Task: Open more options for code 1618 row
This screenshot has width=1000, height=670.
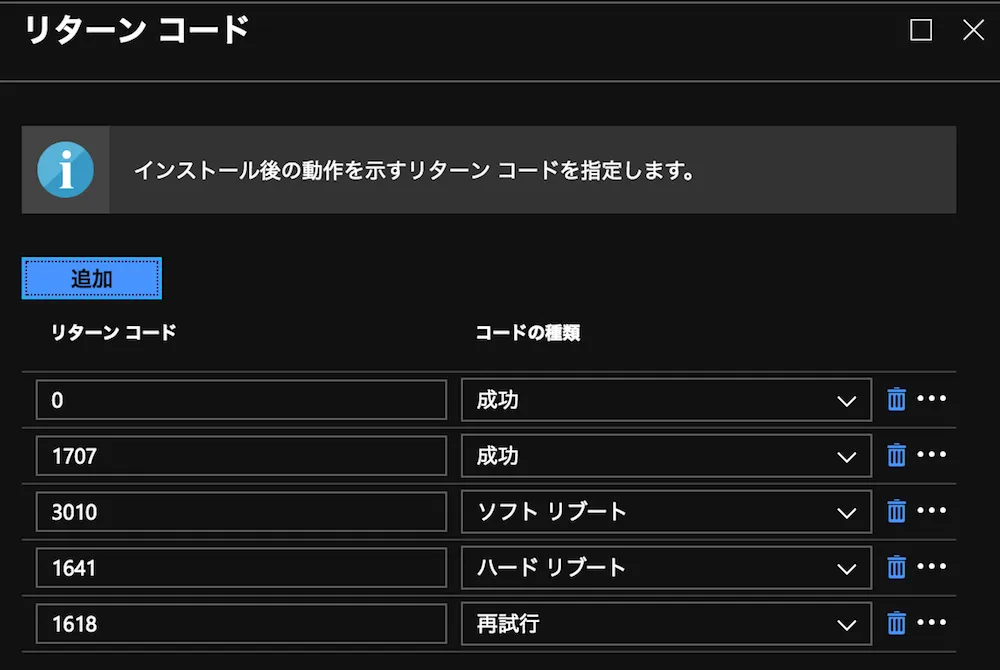Action: point(931,623)
